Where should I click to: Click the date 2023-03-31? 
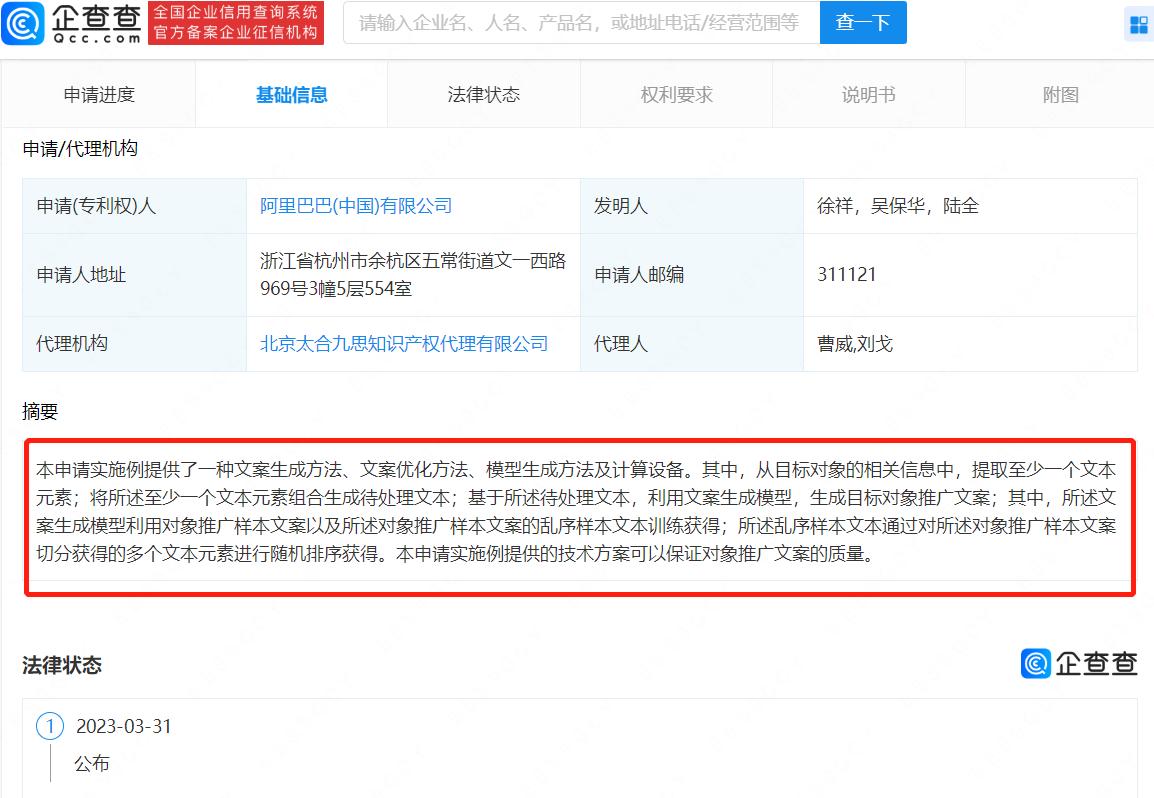(124, 727)
